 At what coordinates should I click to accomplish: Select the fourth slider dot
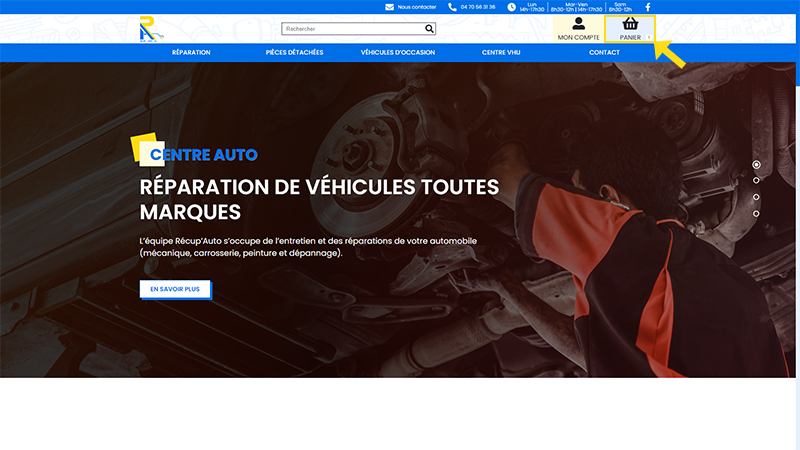click(x=756, y=213)
